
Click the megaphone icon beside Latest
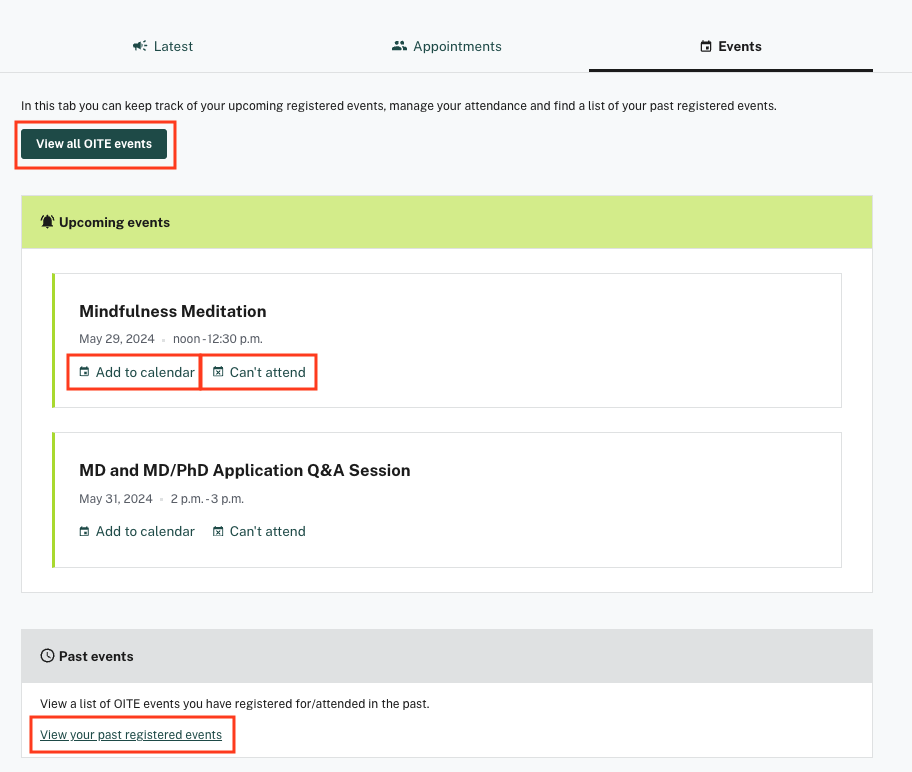coord(140,46)
